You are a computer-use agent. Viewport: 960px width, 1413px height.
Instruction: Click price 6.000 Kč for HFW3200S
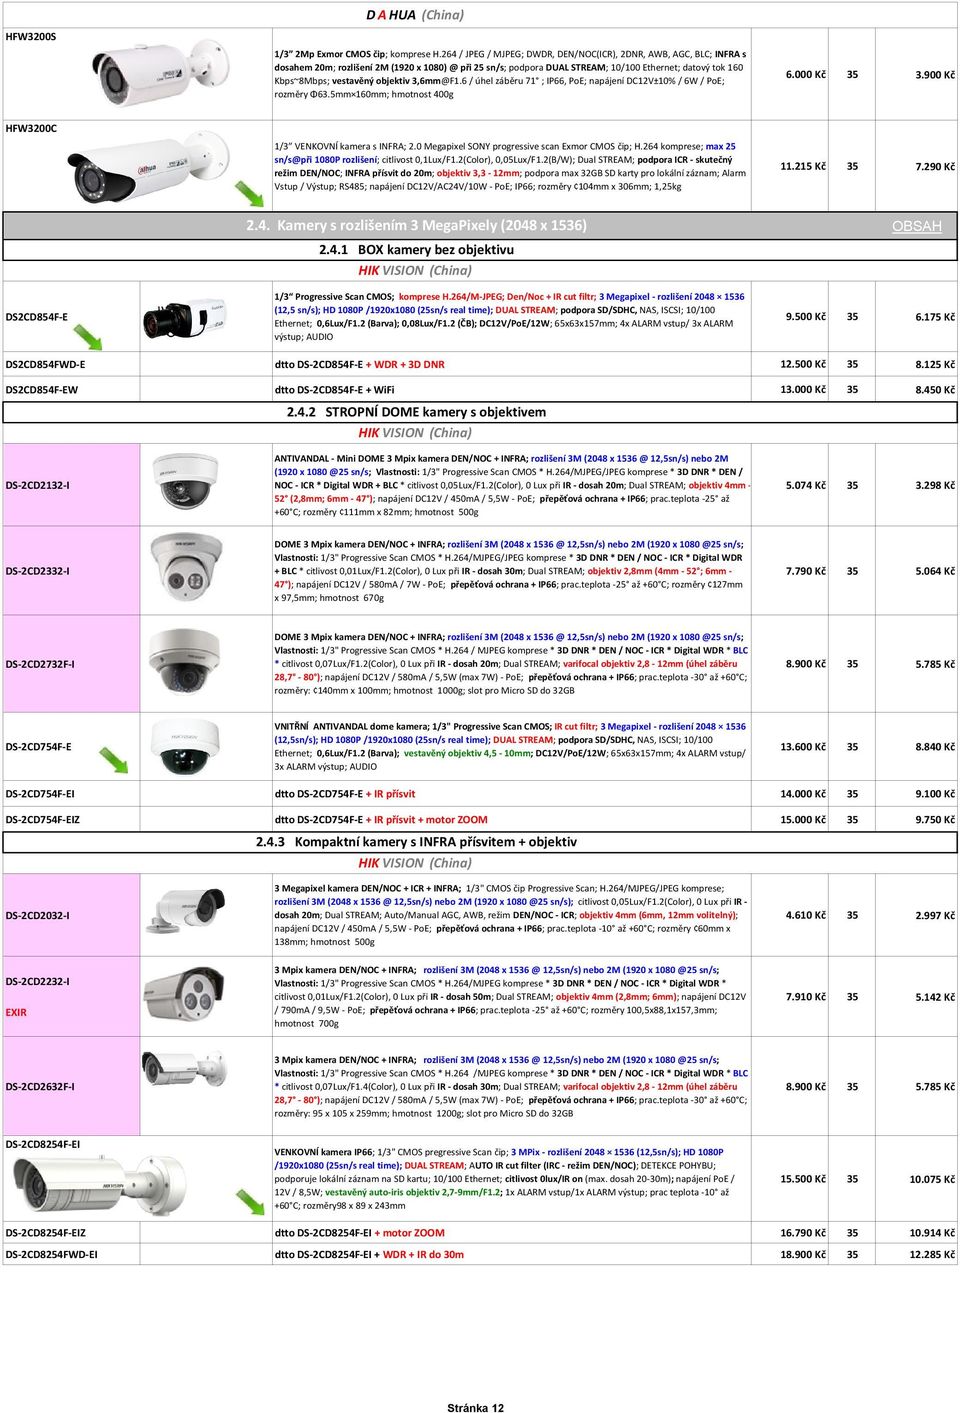(x=806, y=75)
